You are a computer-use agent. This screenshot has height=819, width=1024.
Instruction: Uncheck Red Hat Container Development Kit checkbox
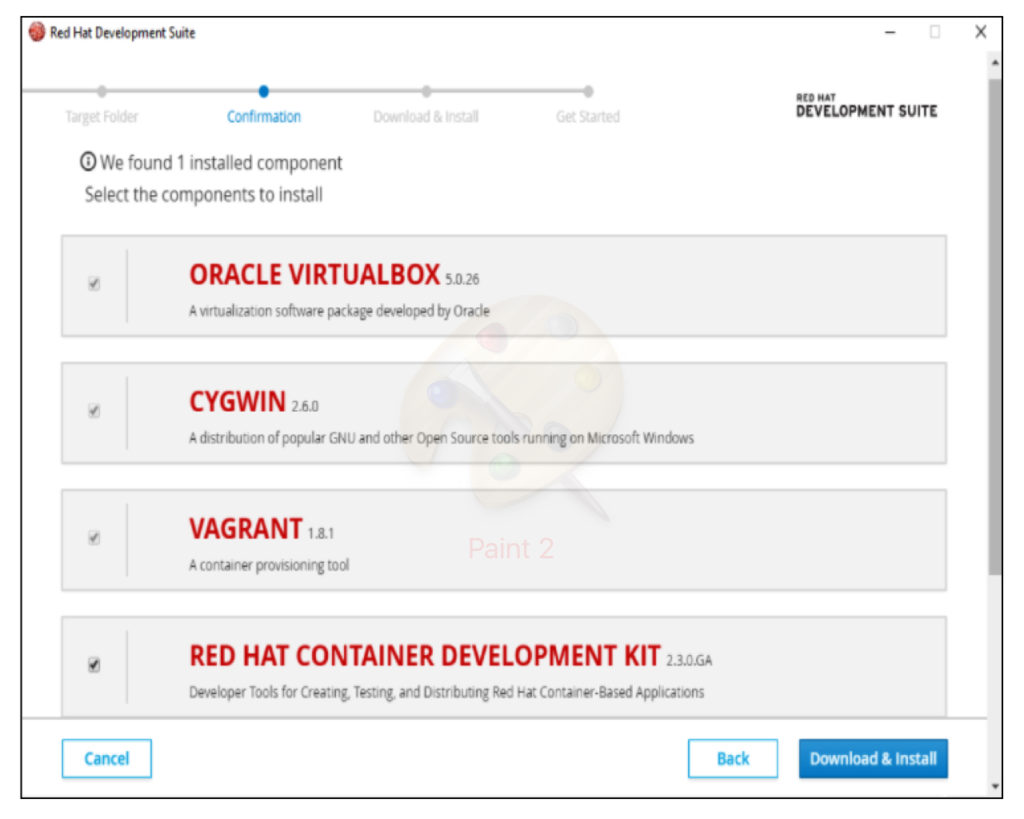[x=94, y=664]
